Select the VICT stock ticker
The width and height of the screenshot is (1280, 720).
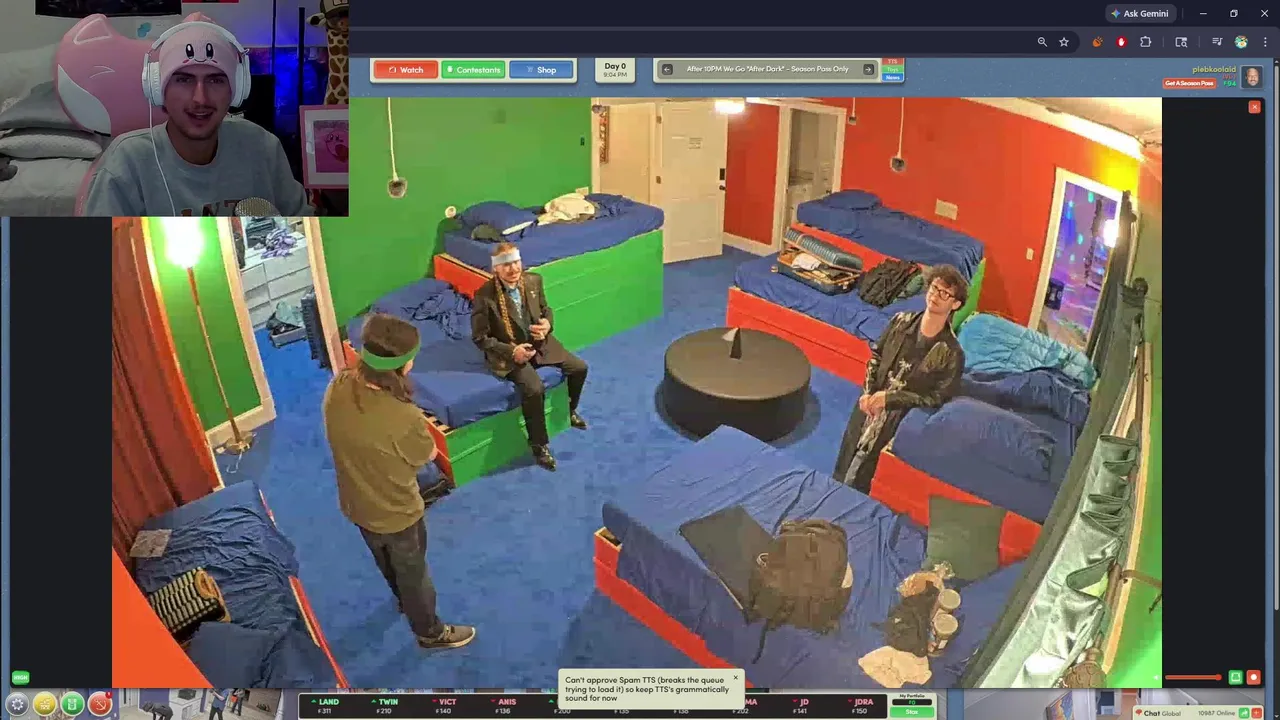point(444,706)
